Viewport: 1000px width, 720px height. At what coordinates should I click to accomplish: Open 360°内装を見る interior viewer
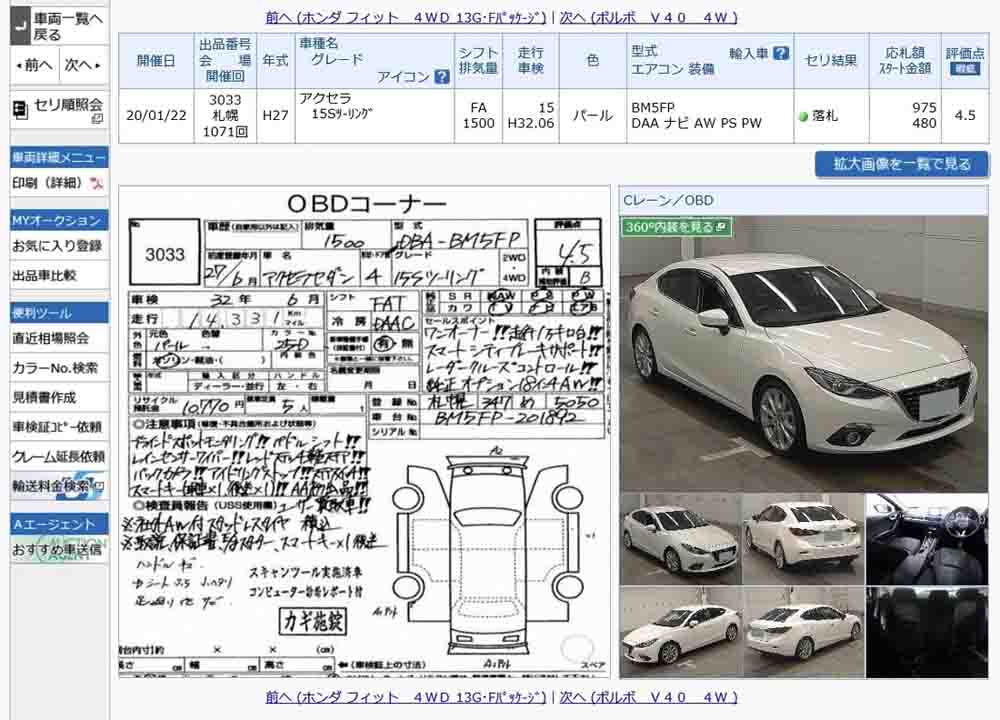point(676,227)
